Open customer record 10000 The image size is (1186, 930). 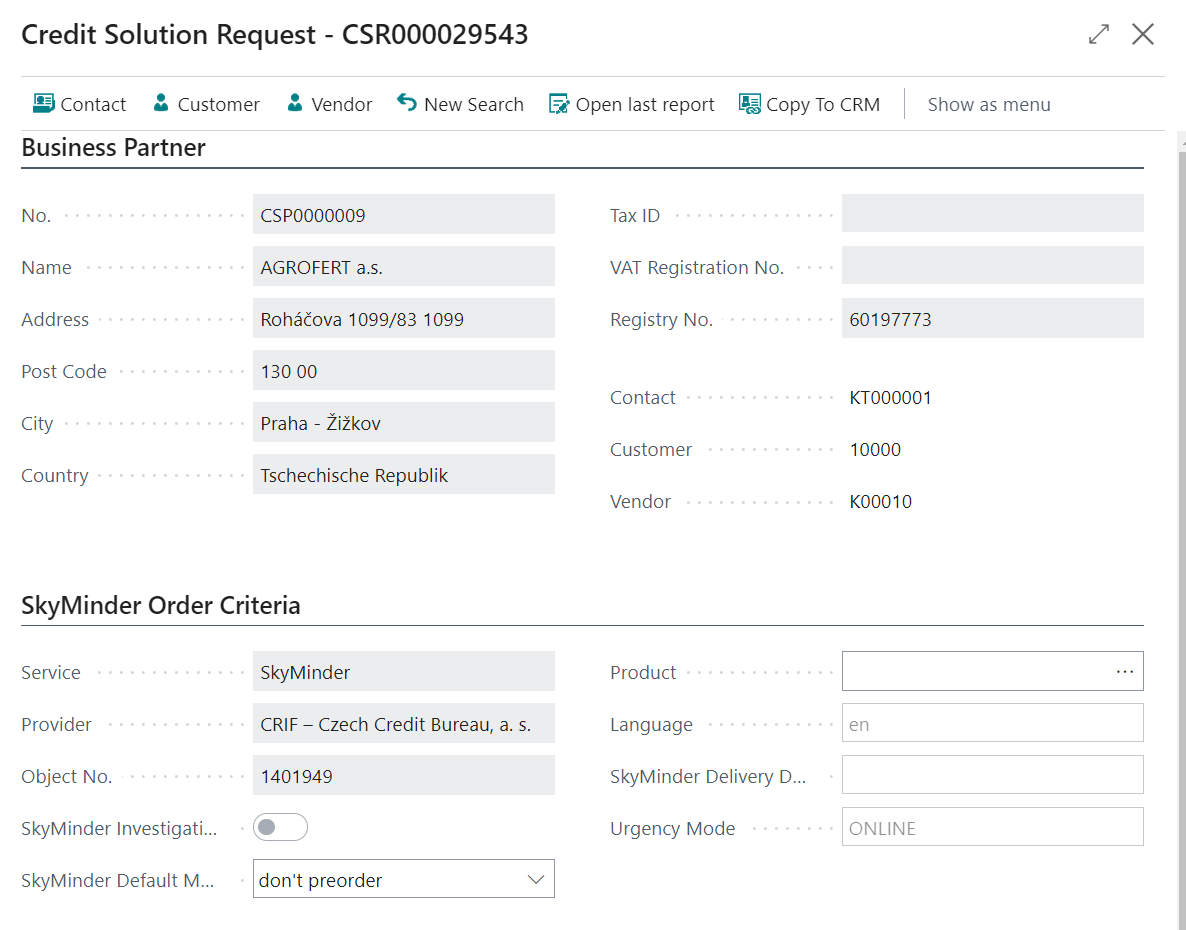[875, 449]
